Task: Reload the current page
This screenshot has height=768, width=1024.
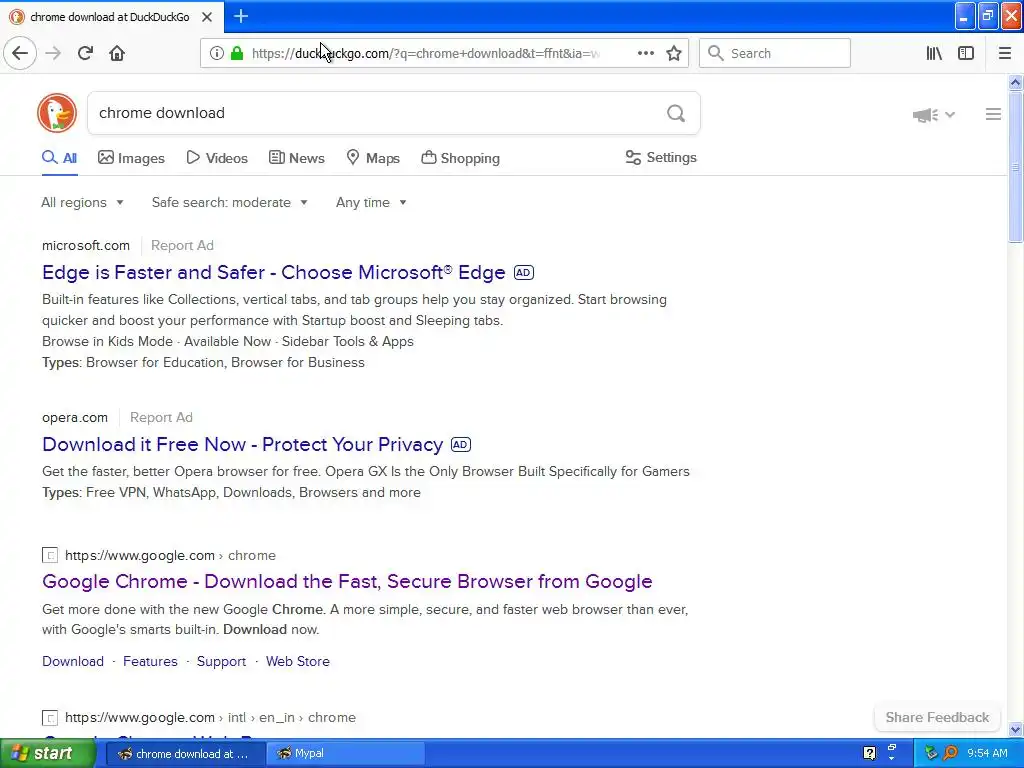Action: click(85, 53)
